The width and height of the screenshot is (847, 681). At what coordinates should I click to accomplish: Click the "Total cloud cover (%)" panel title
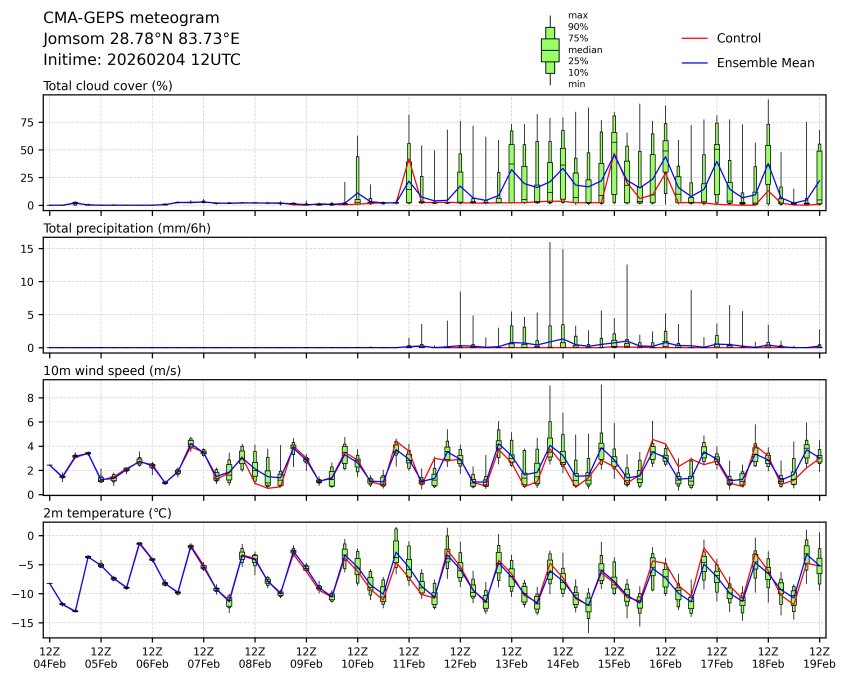click(108, 86)
